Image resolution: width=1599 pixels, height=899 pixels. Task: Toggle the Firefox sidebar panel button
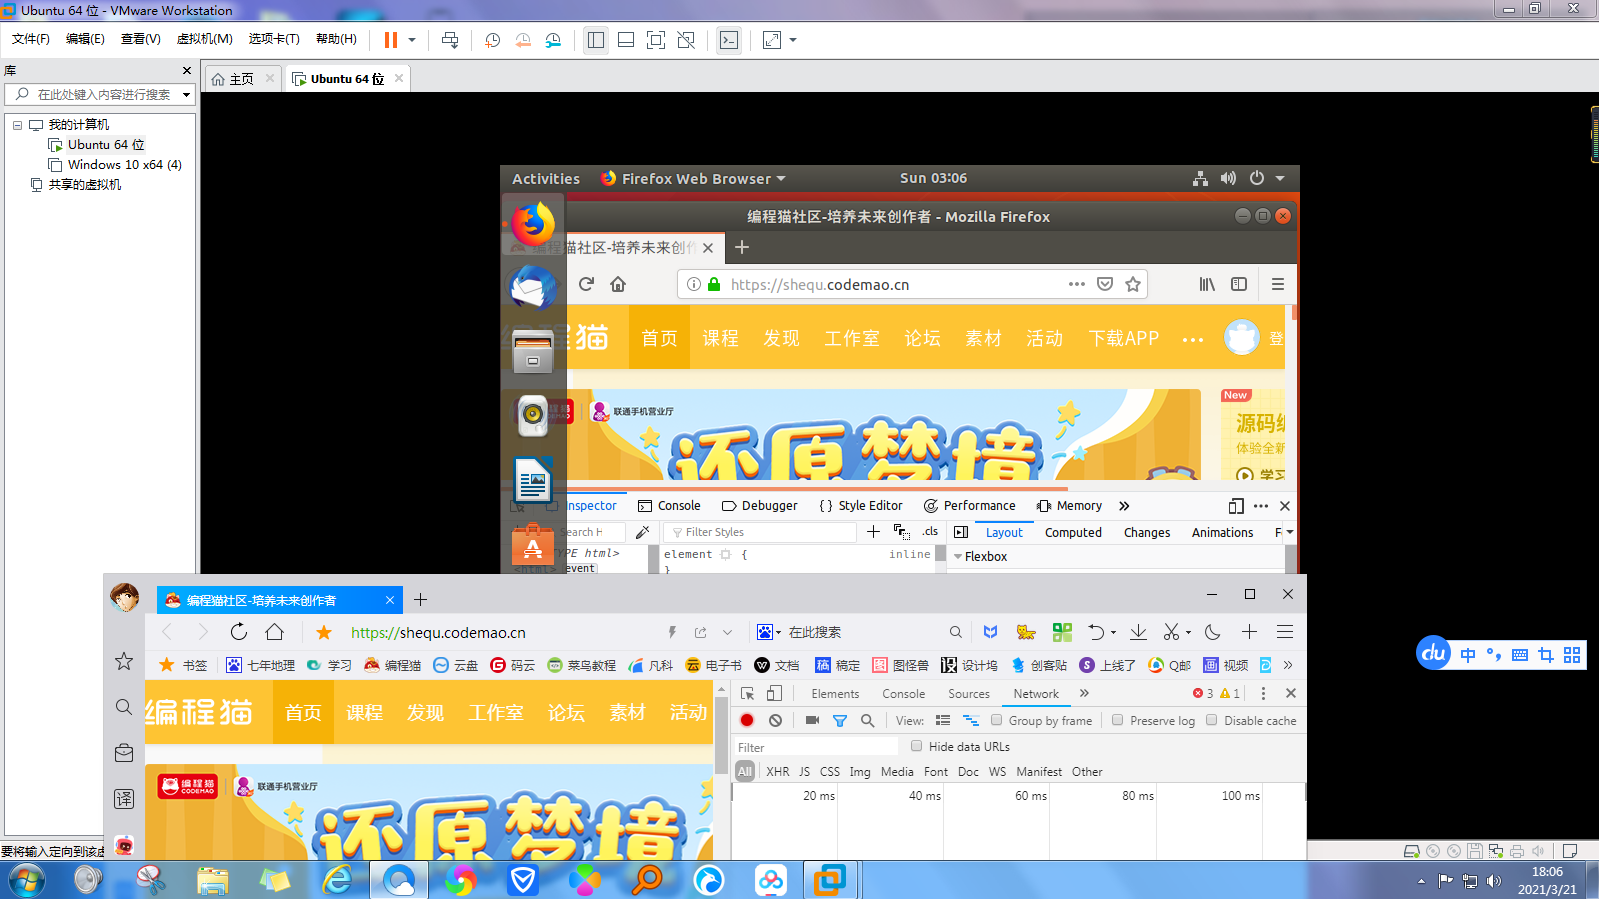point(1239,284)
